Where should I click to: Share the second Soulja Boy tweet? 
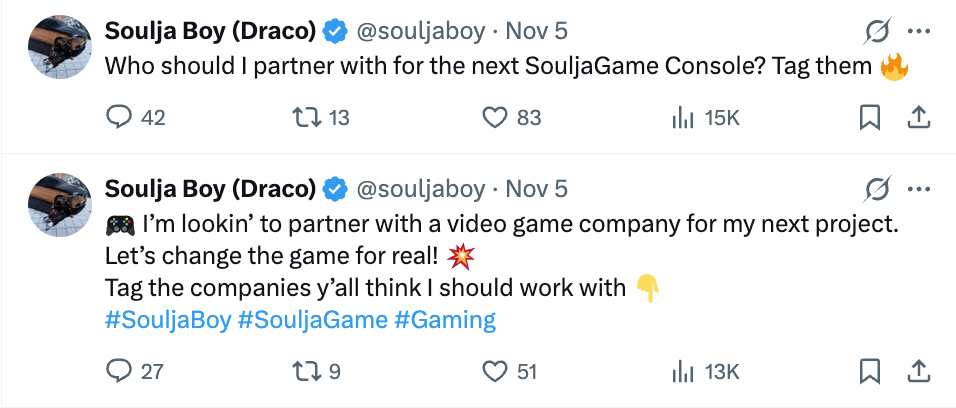[917, 372]
